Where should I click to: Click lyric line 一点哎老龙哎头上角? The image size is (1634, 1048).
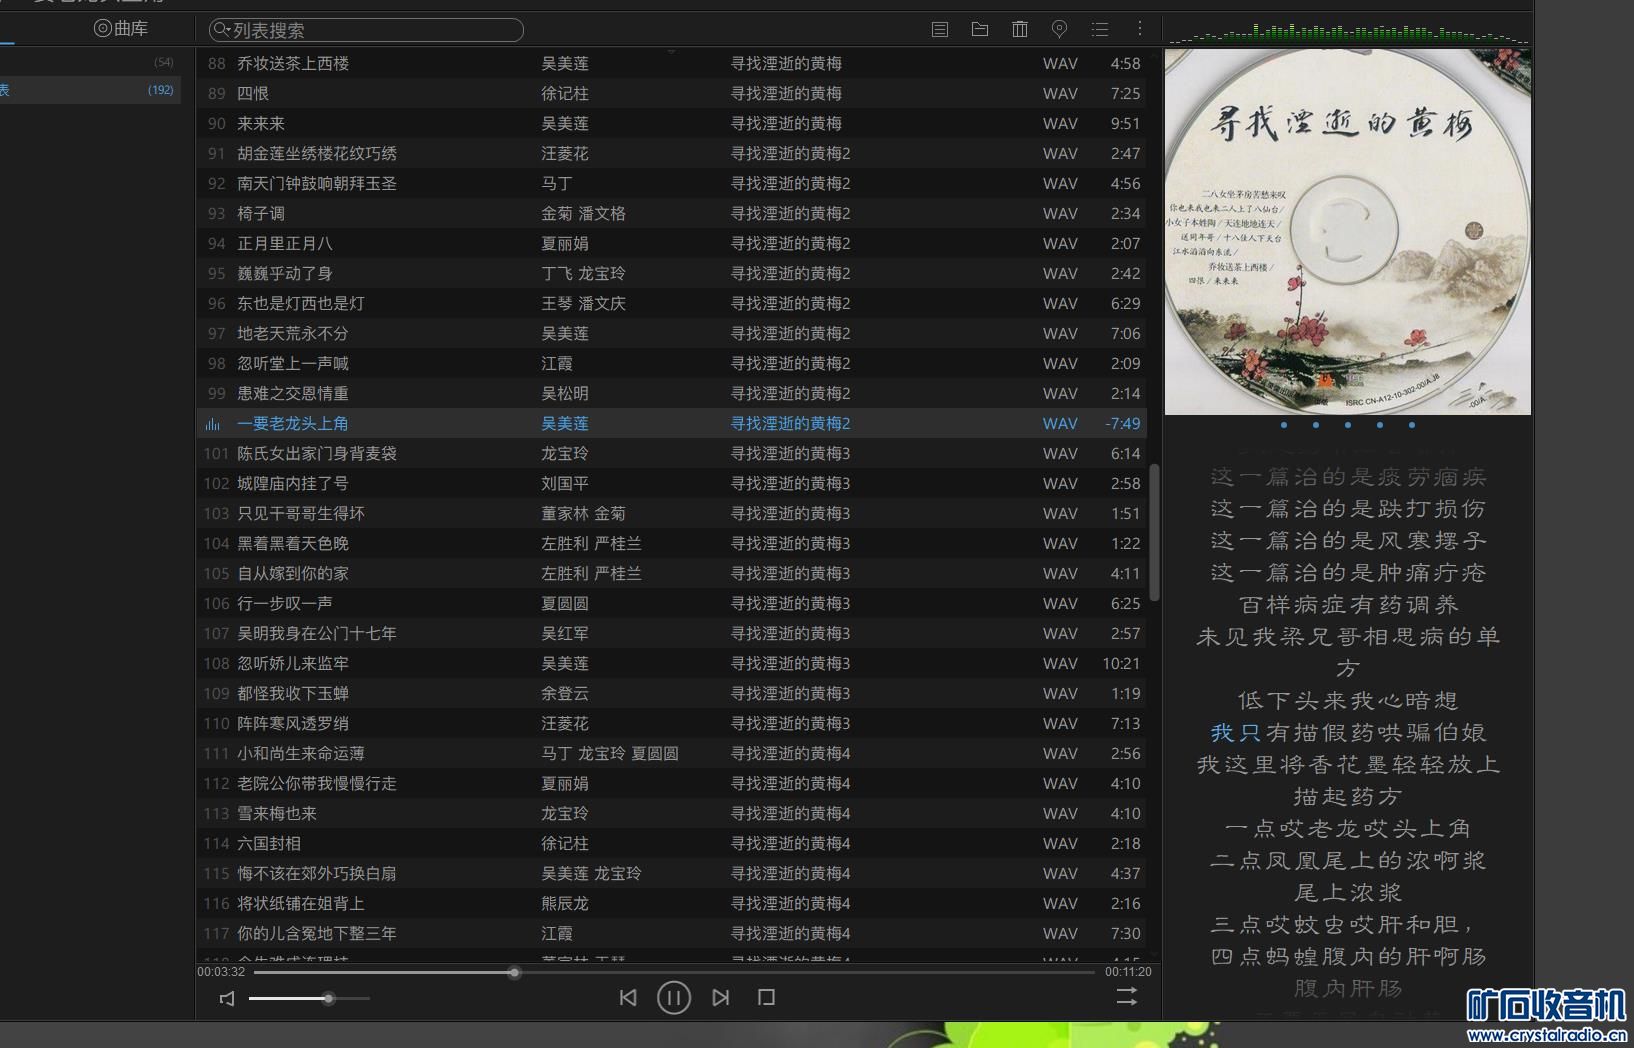(x=1348, y=829)
